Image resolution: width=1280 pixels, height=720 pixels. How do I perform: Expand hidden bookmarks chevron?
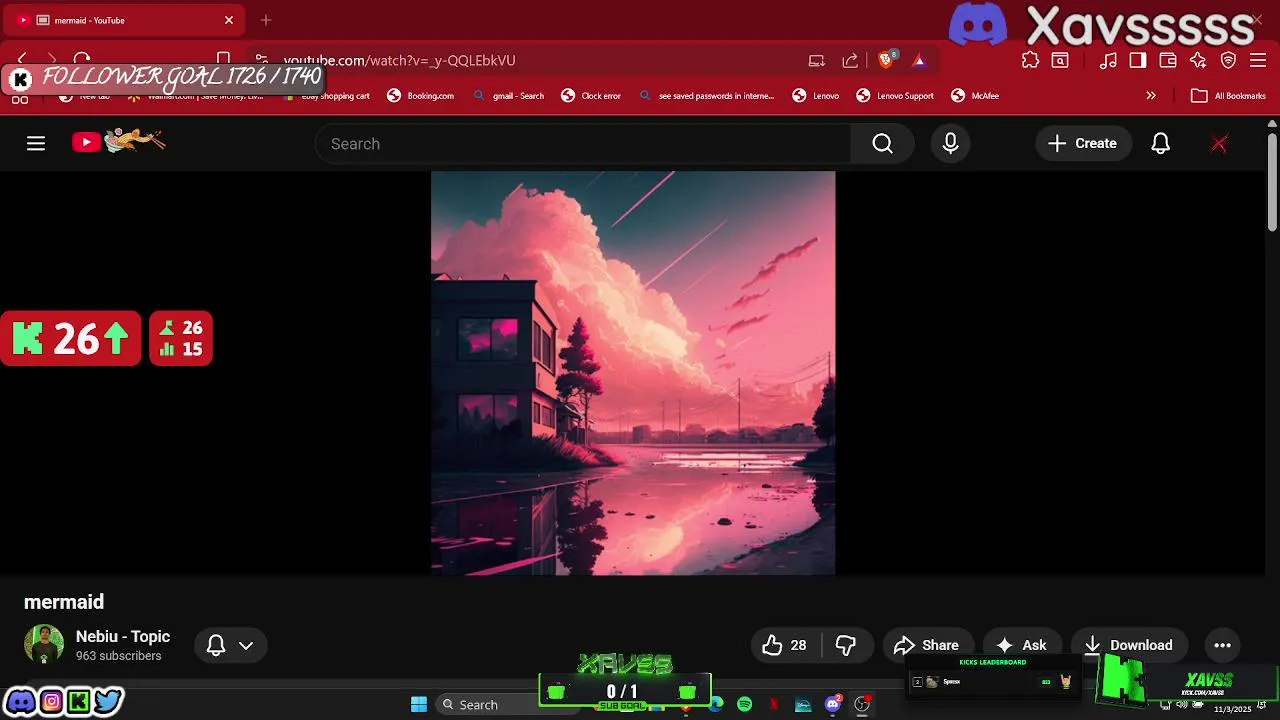(1151, 96)
